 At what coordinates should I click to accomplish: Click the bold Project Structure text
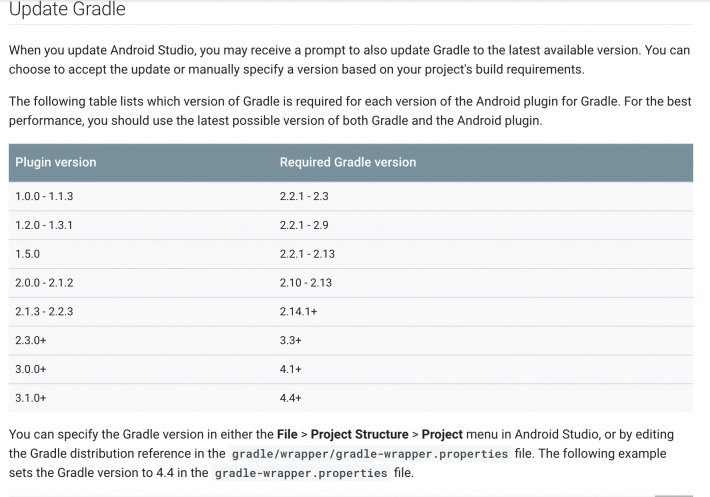click(361, 435)
